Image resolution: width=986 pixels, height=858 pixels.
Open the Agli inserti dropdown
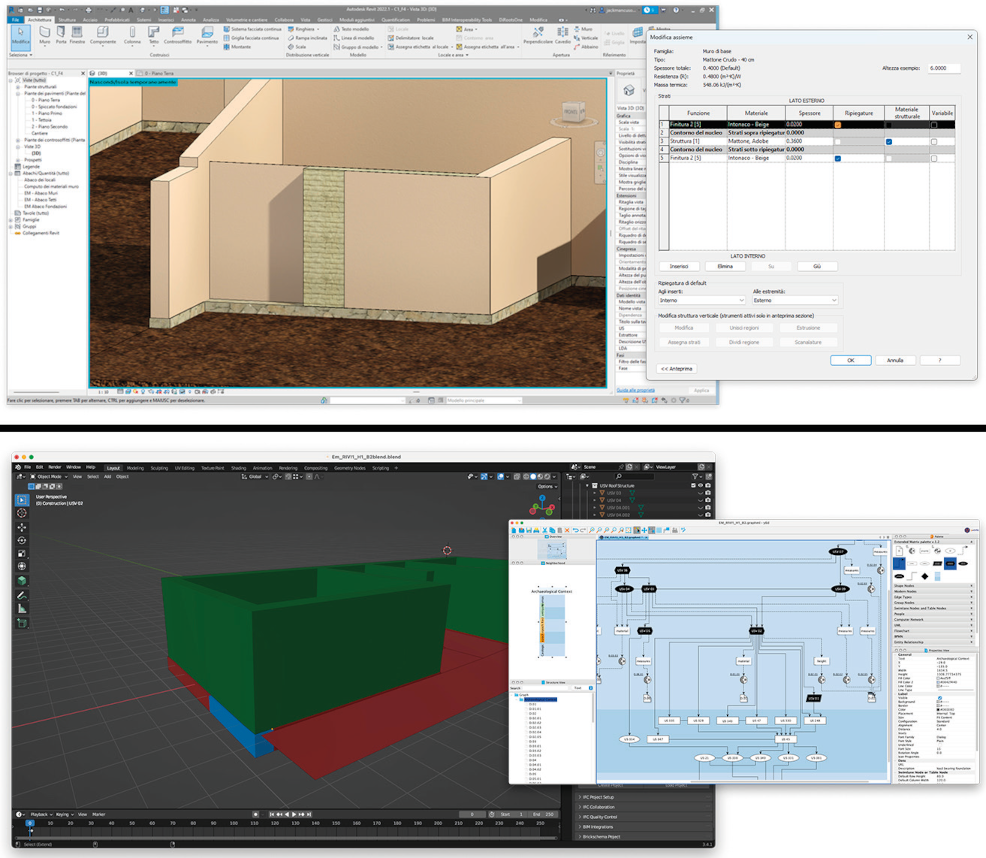[701, 300]
